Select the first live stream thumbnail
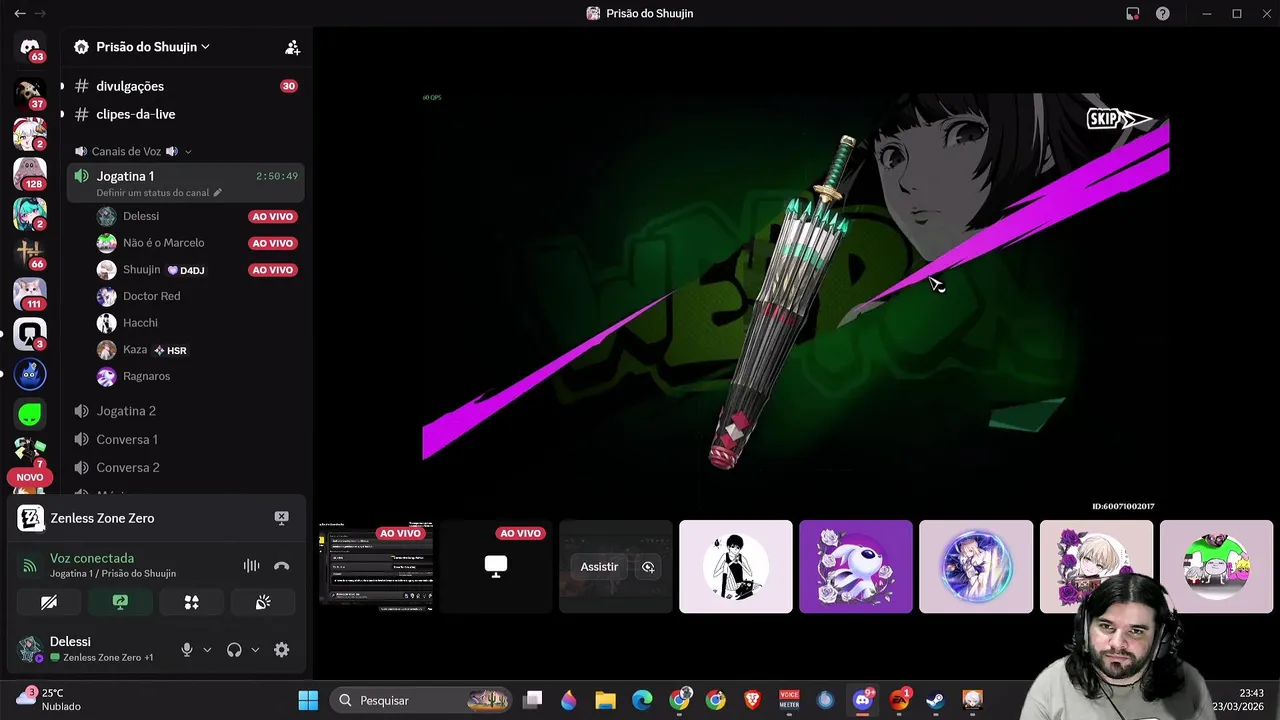This screenshot has width=1280, height=720. (x=376, y=566)
